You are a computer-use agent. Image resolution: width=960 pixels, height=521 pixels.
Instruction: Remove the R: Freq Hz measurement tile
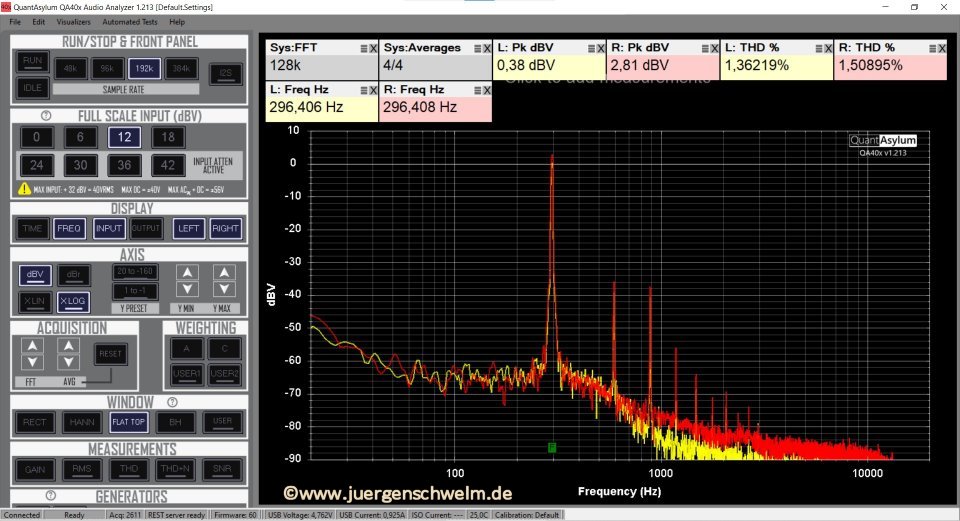tap(486, 90)
